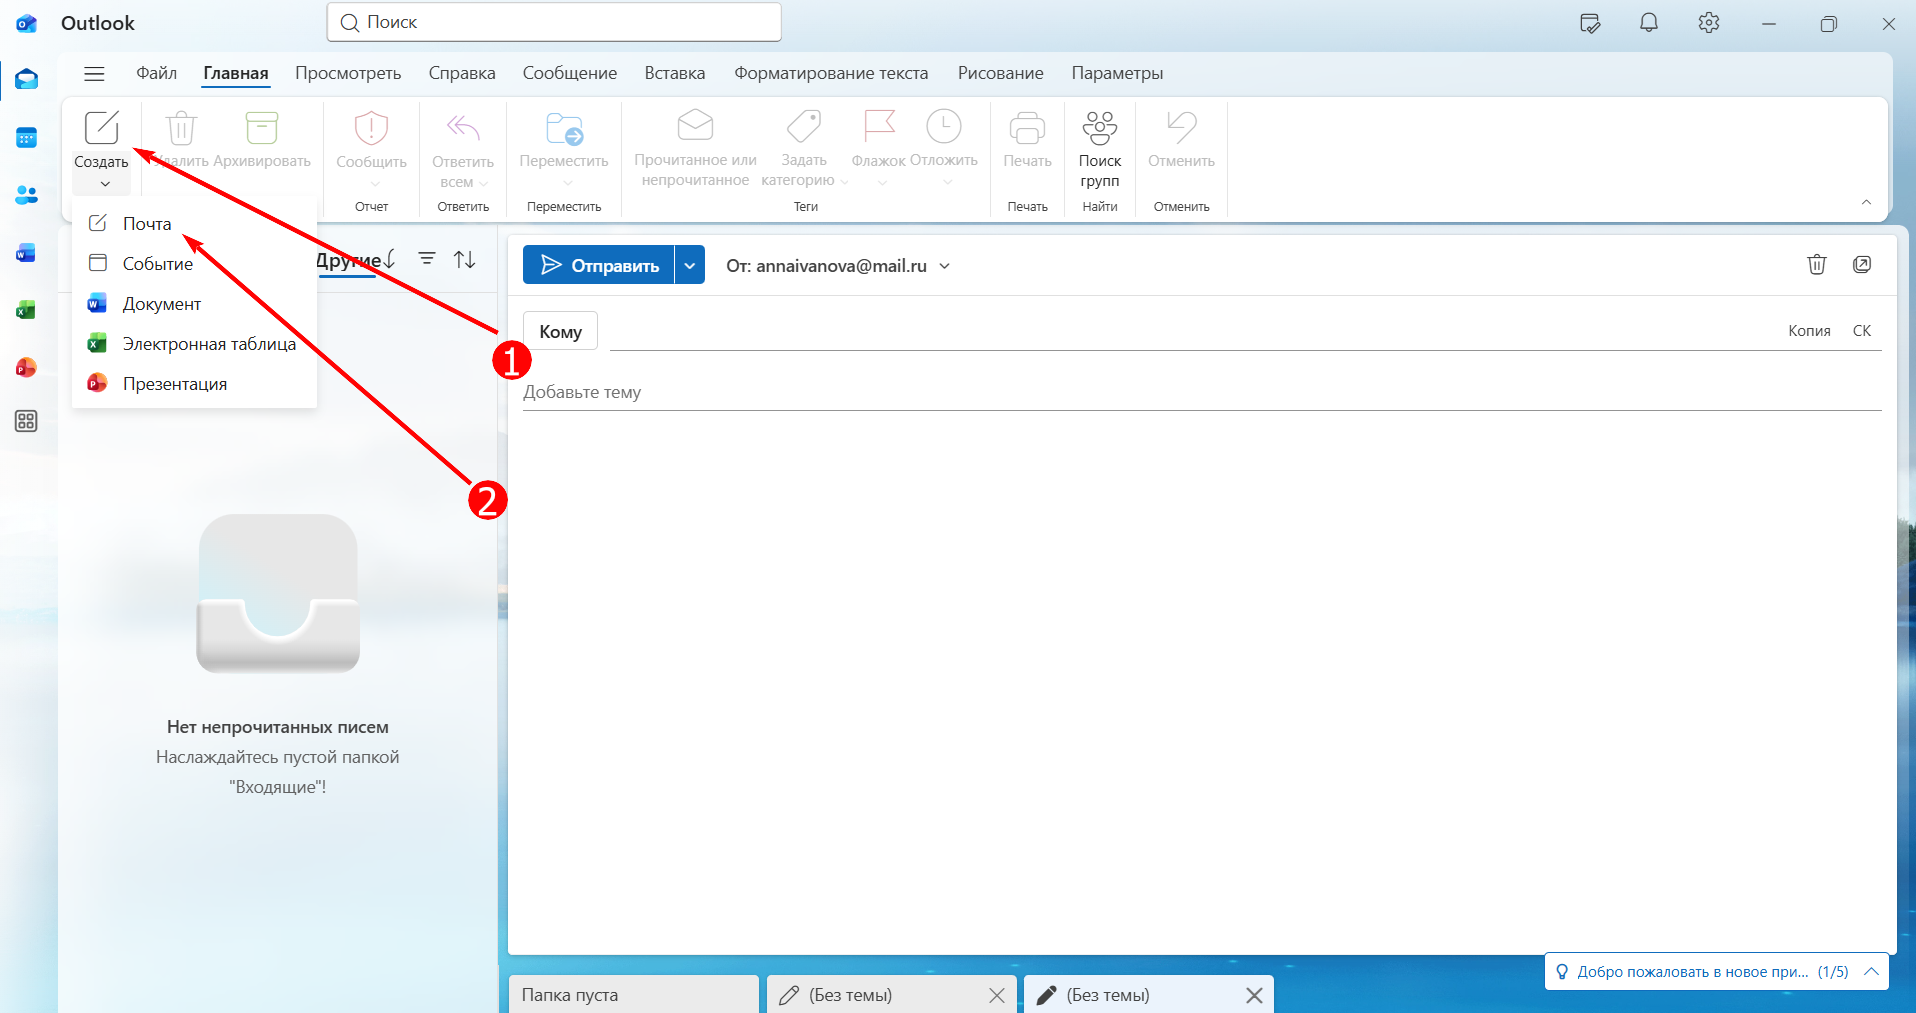This screenshot has width=1916, height=1013.
Task: Expand the Send button options arrow
Action: click(x=690, y=265)
